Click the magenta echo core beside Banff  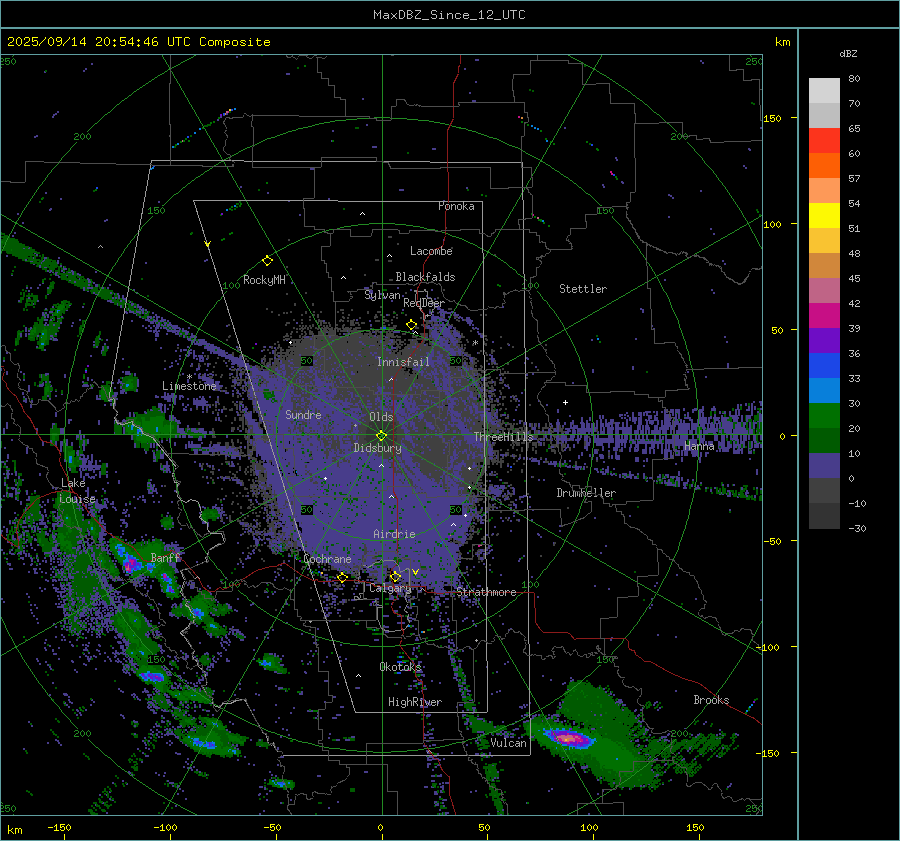click(x=130, y=565)
